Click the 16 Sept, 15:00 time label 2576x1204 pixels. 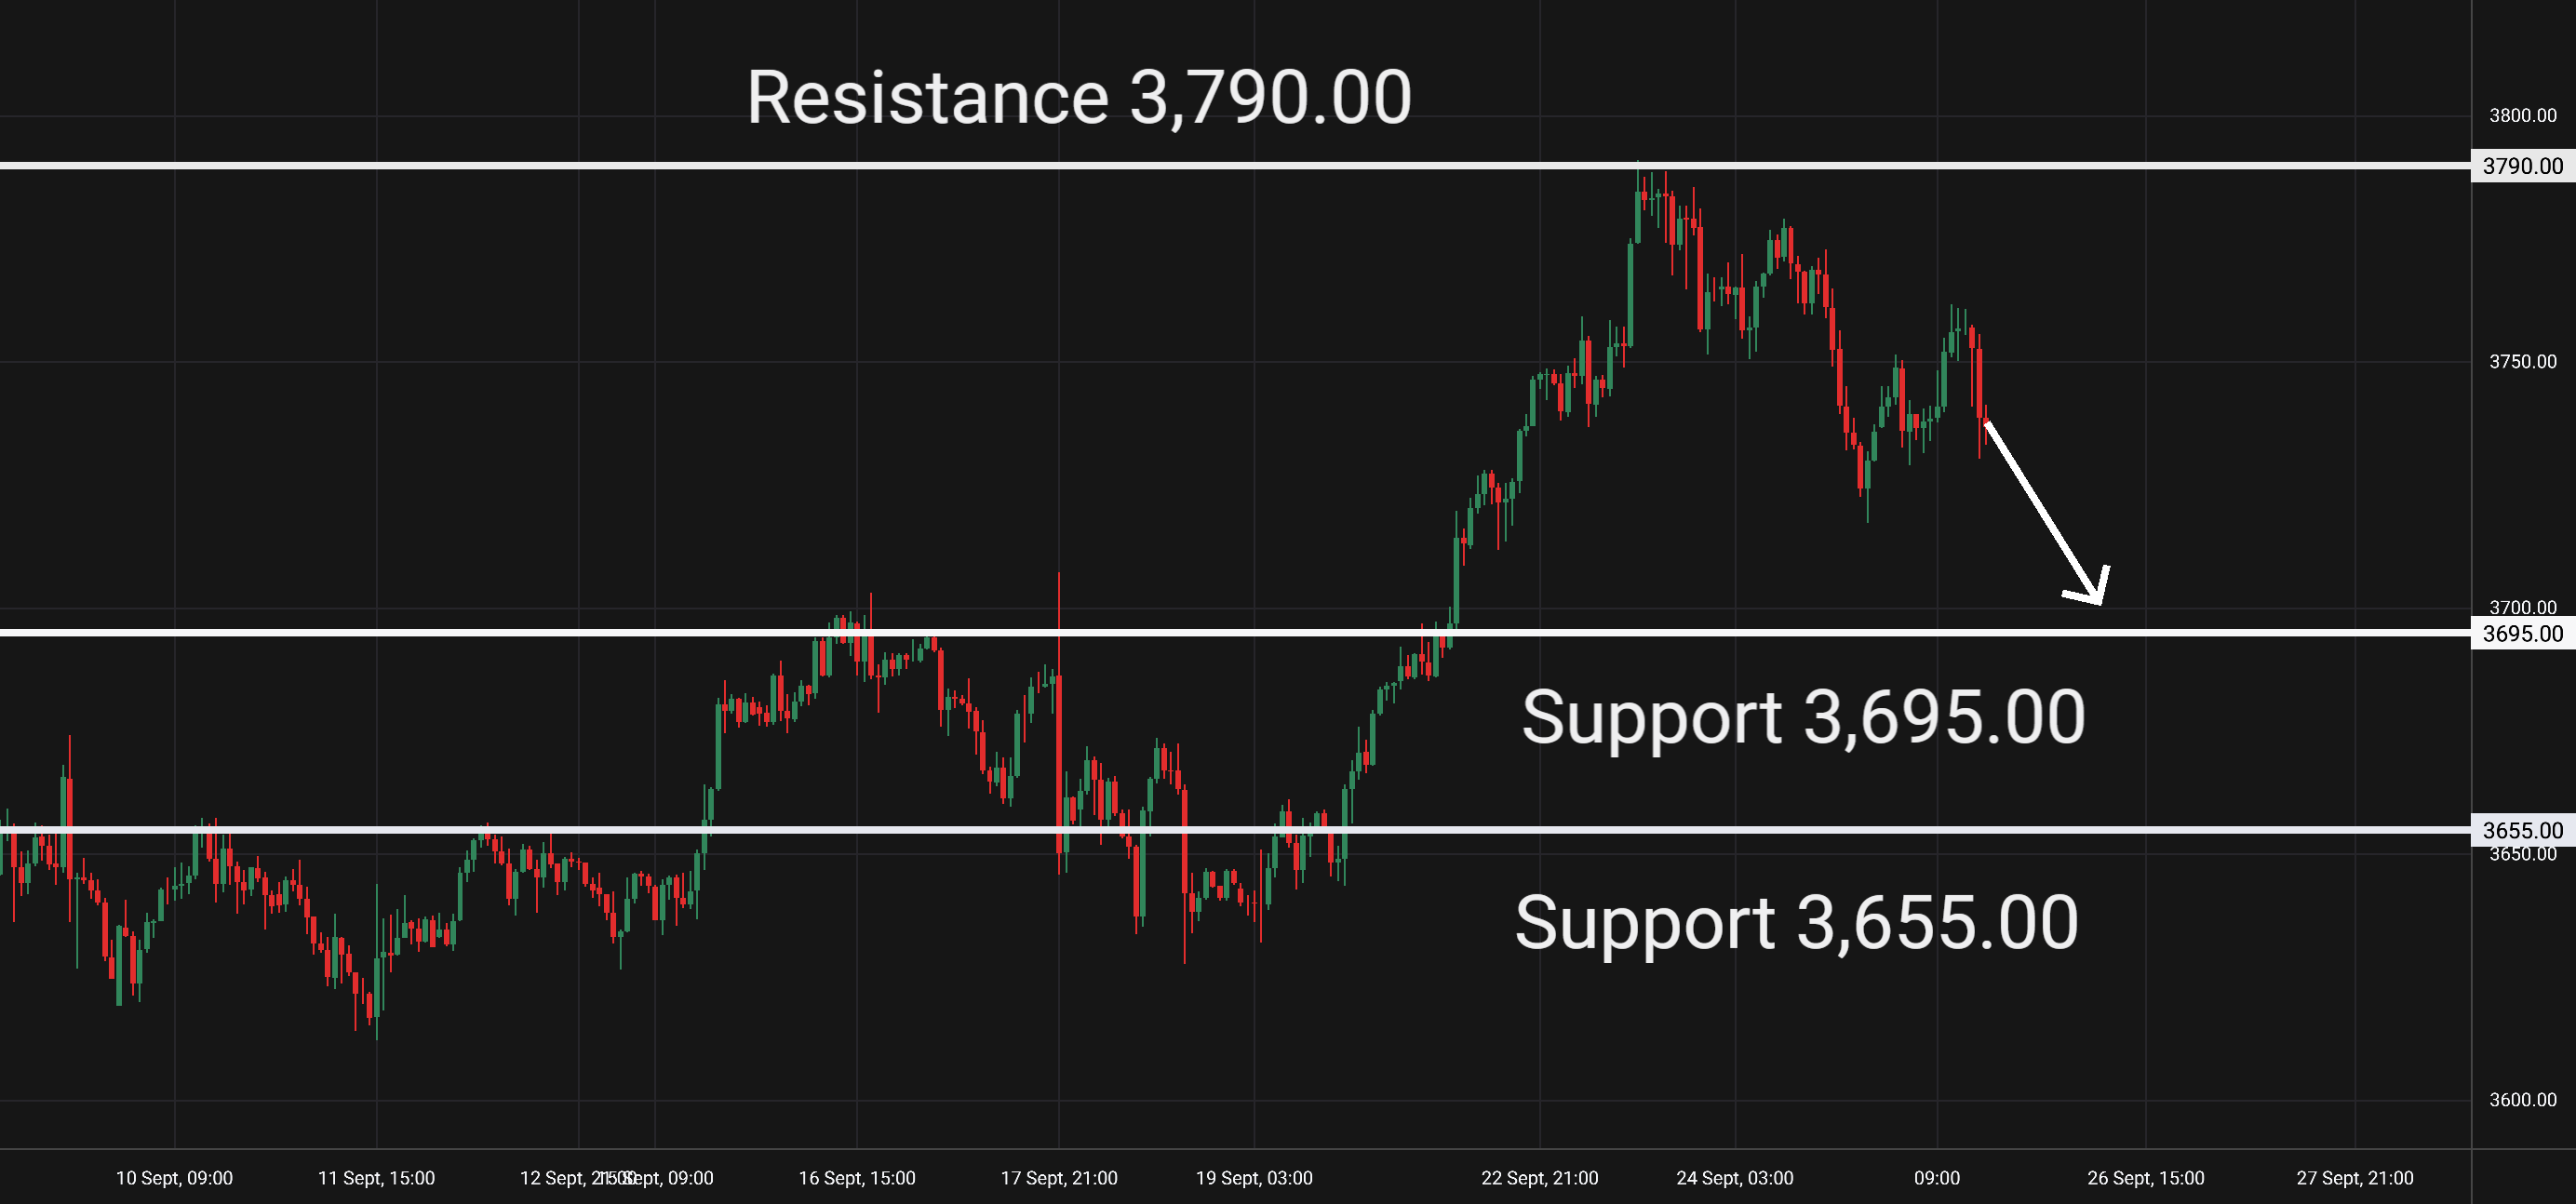857,1178
